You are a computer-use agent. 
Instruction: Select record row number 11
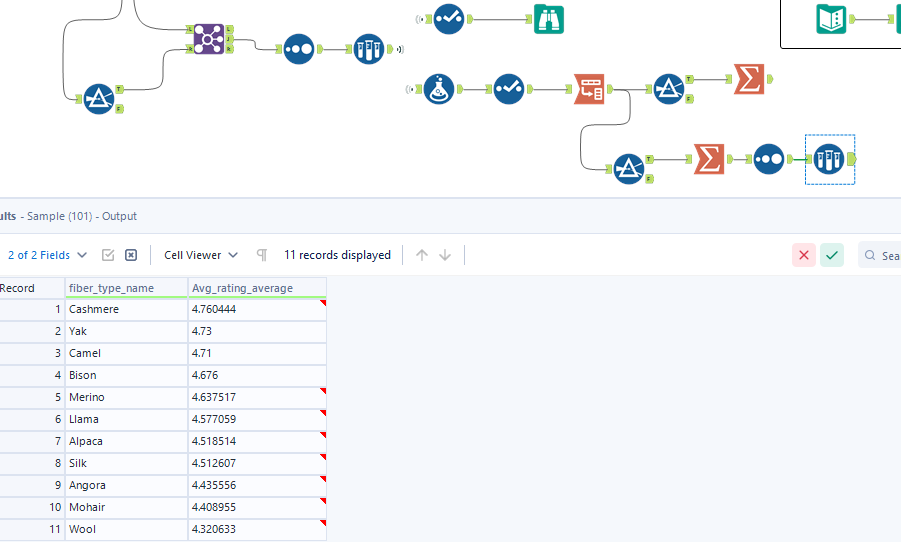coord(32,529)
